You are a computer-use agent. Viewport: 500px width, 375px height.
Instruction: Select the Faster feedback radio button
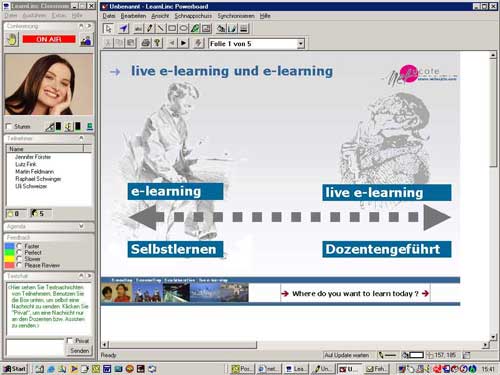pos(19,246)
